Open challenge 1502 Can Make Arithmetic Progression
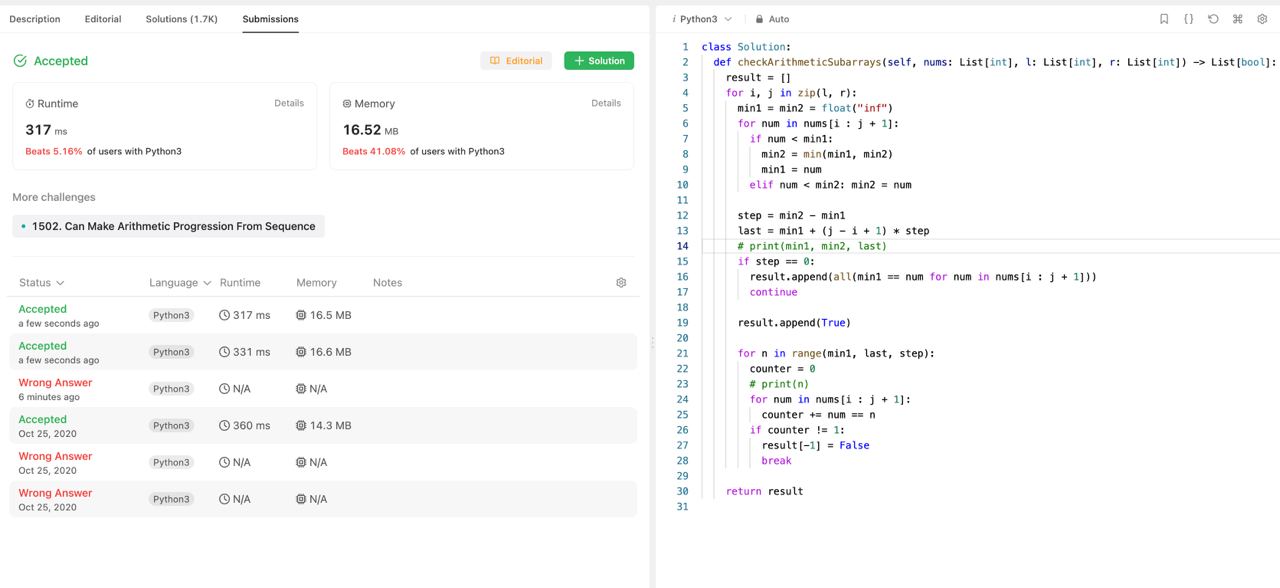1280x588 pixels. [x=168, y=226]
